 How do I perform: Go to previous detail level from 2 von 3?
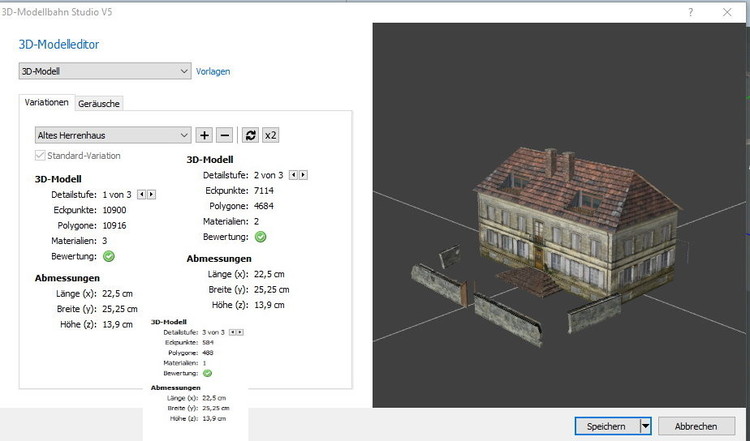coord(293,175)
